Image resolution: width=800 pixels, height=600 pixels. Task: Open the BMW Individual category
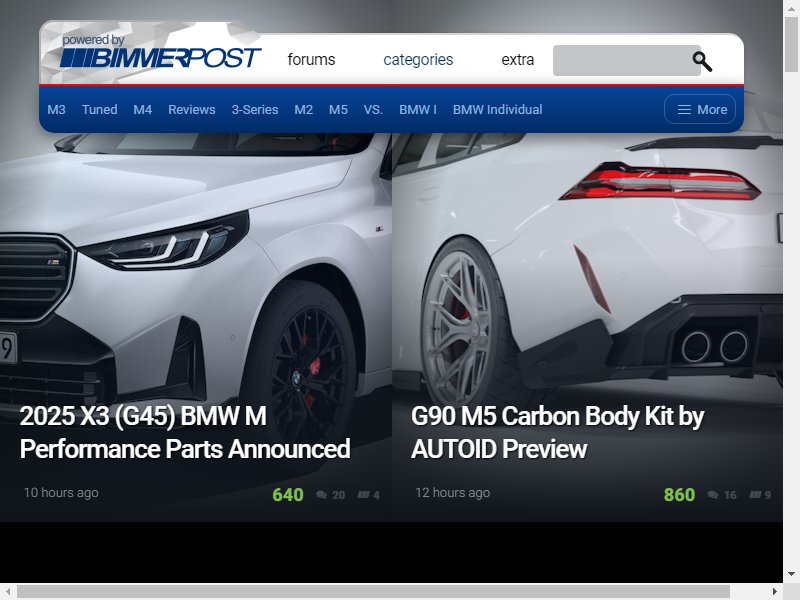click(497, 110)
